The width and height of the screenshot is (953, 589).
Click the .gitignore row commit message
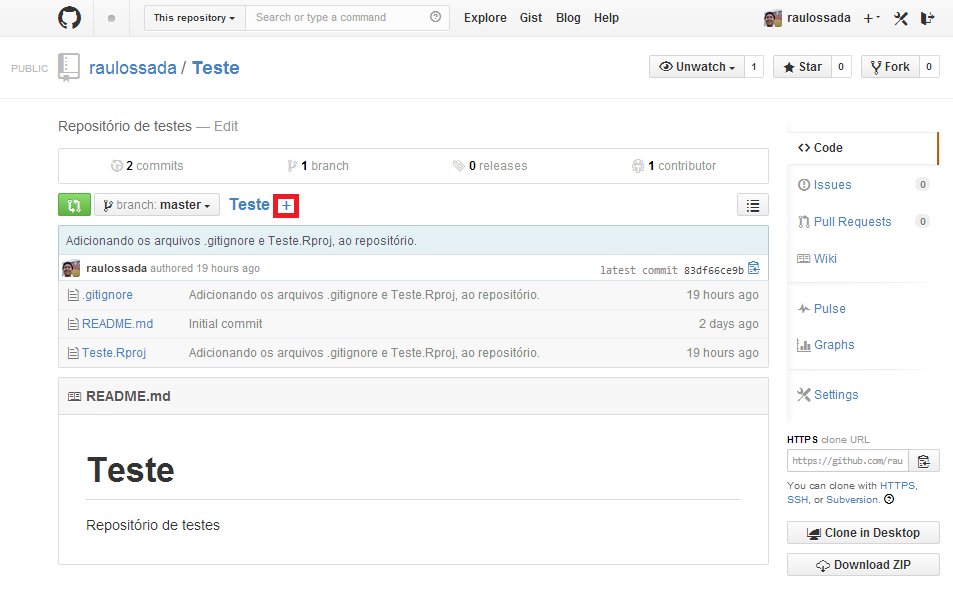pos(364,295)
